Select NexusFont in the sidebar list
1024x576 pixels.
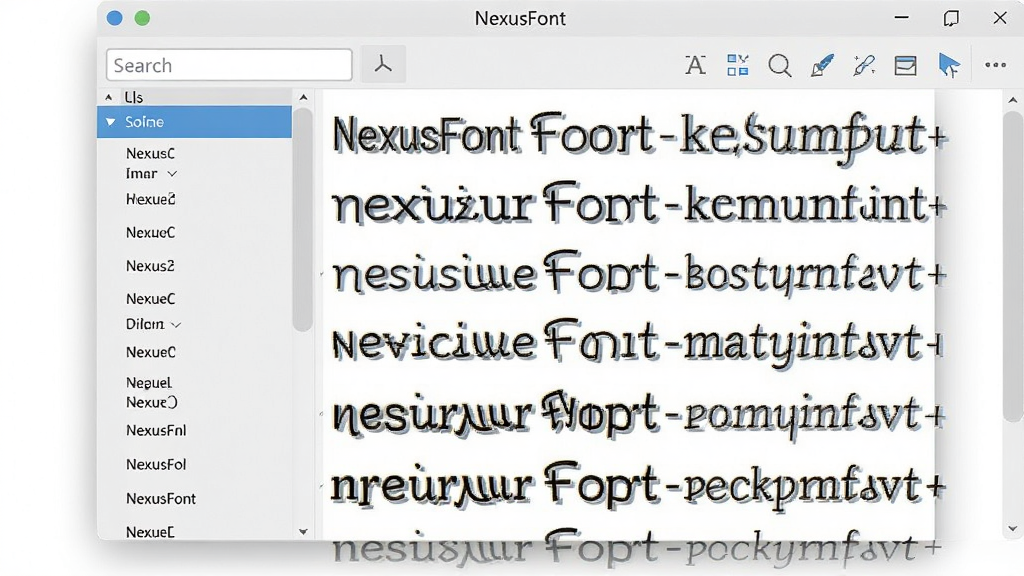[x=161, y=499]
